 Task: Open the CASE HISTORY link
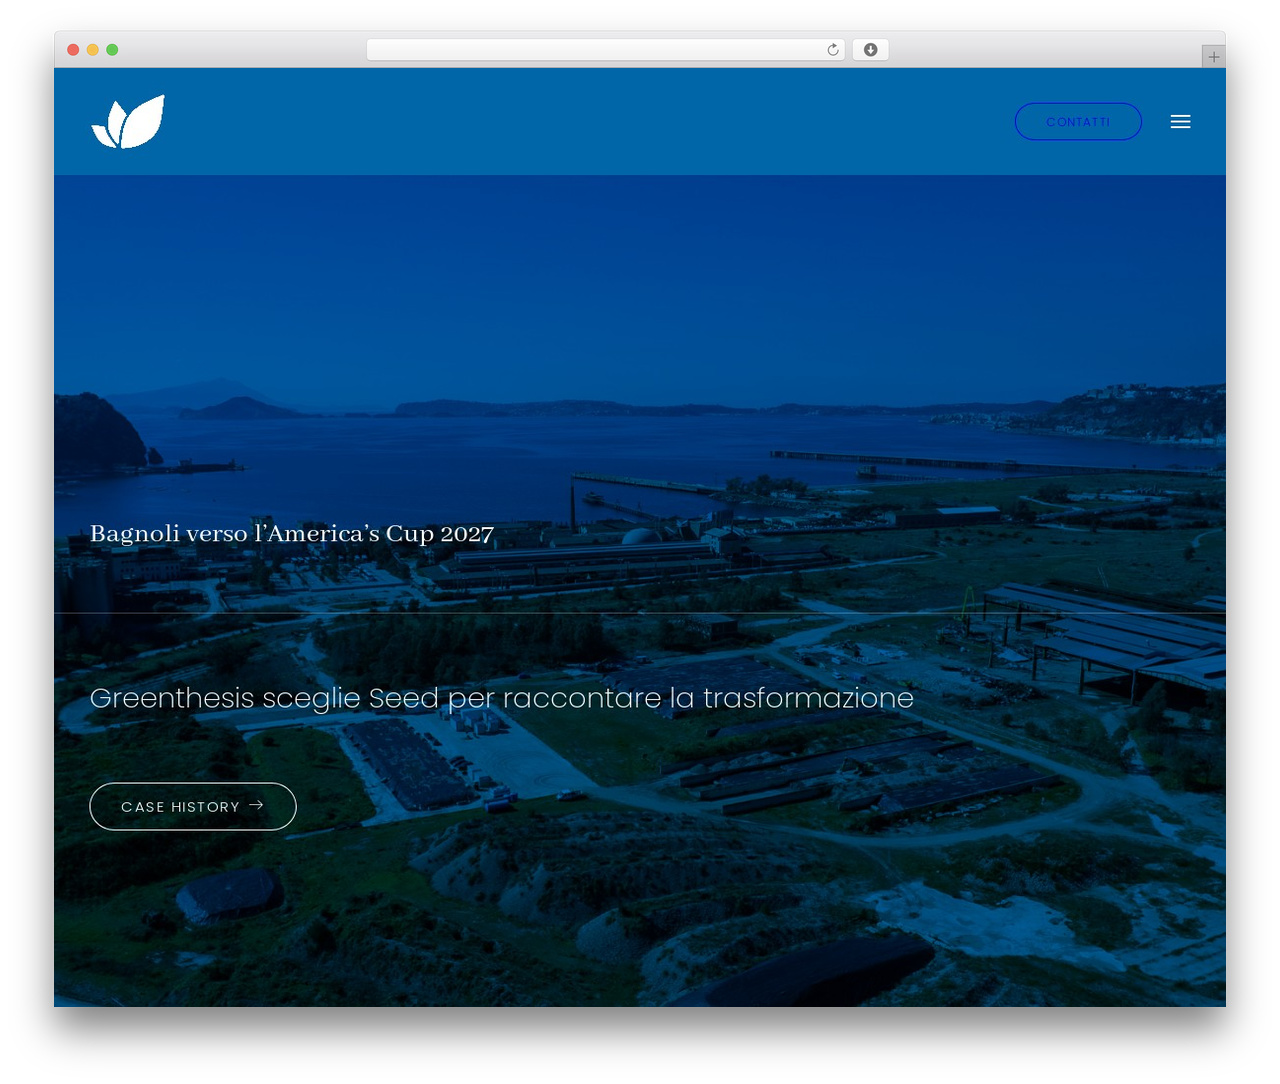click(x=193, y=806)
